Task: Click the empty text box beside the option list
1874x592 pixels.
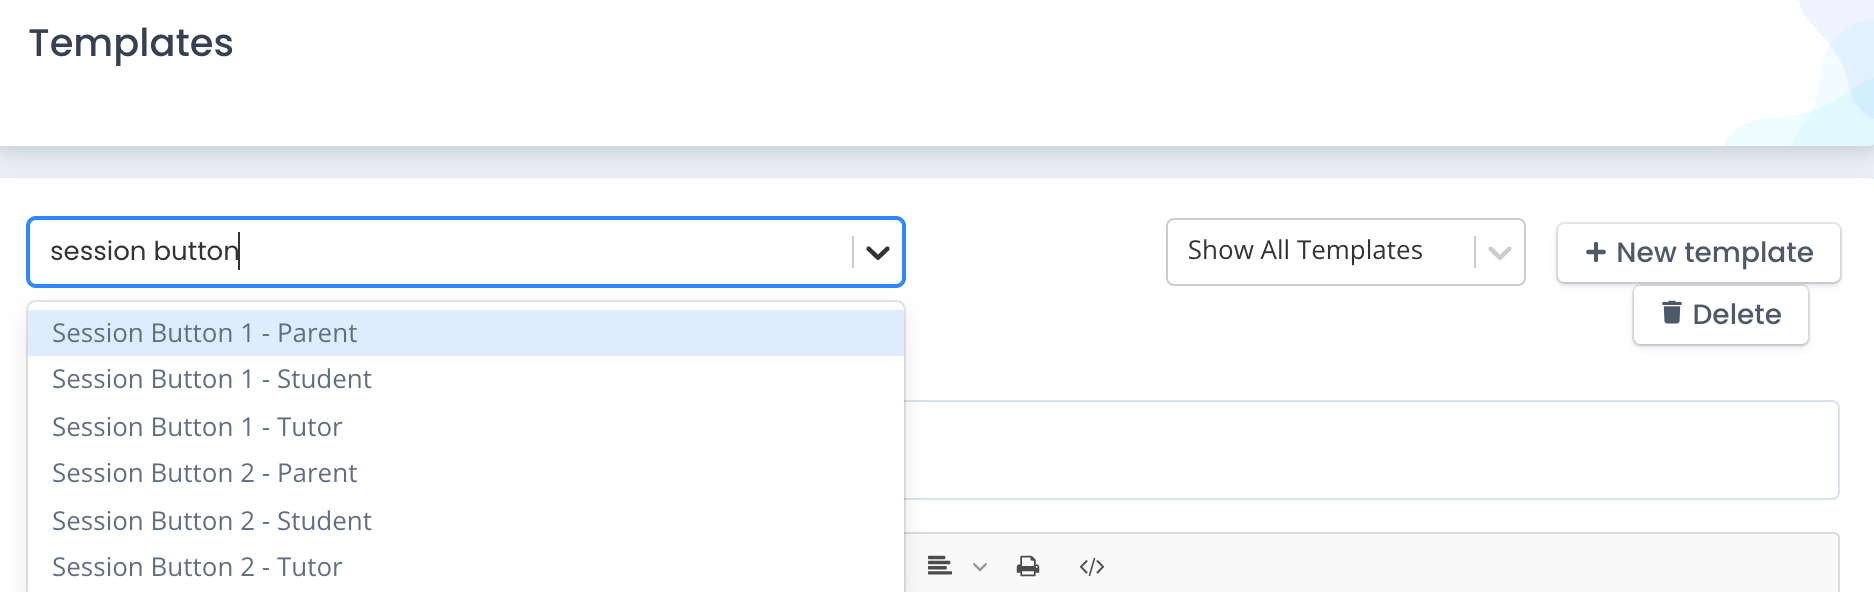Action: 1371,450
